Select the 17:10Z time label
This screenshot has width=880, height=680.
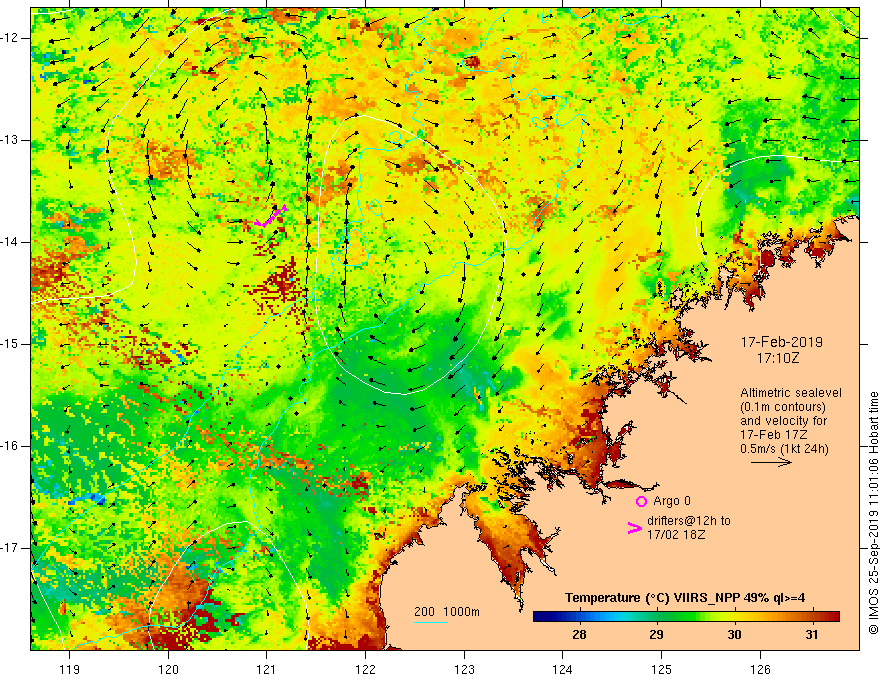click(x=777, y=357)
